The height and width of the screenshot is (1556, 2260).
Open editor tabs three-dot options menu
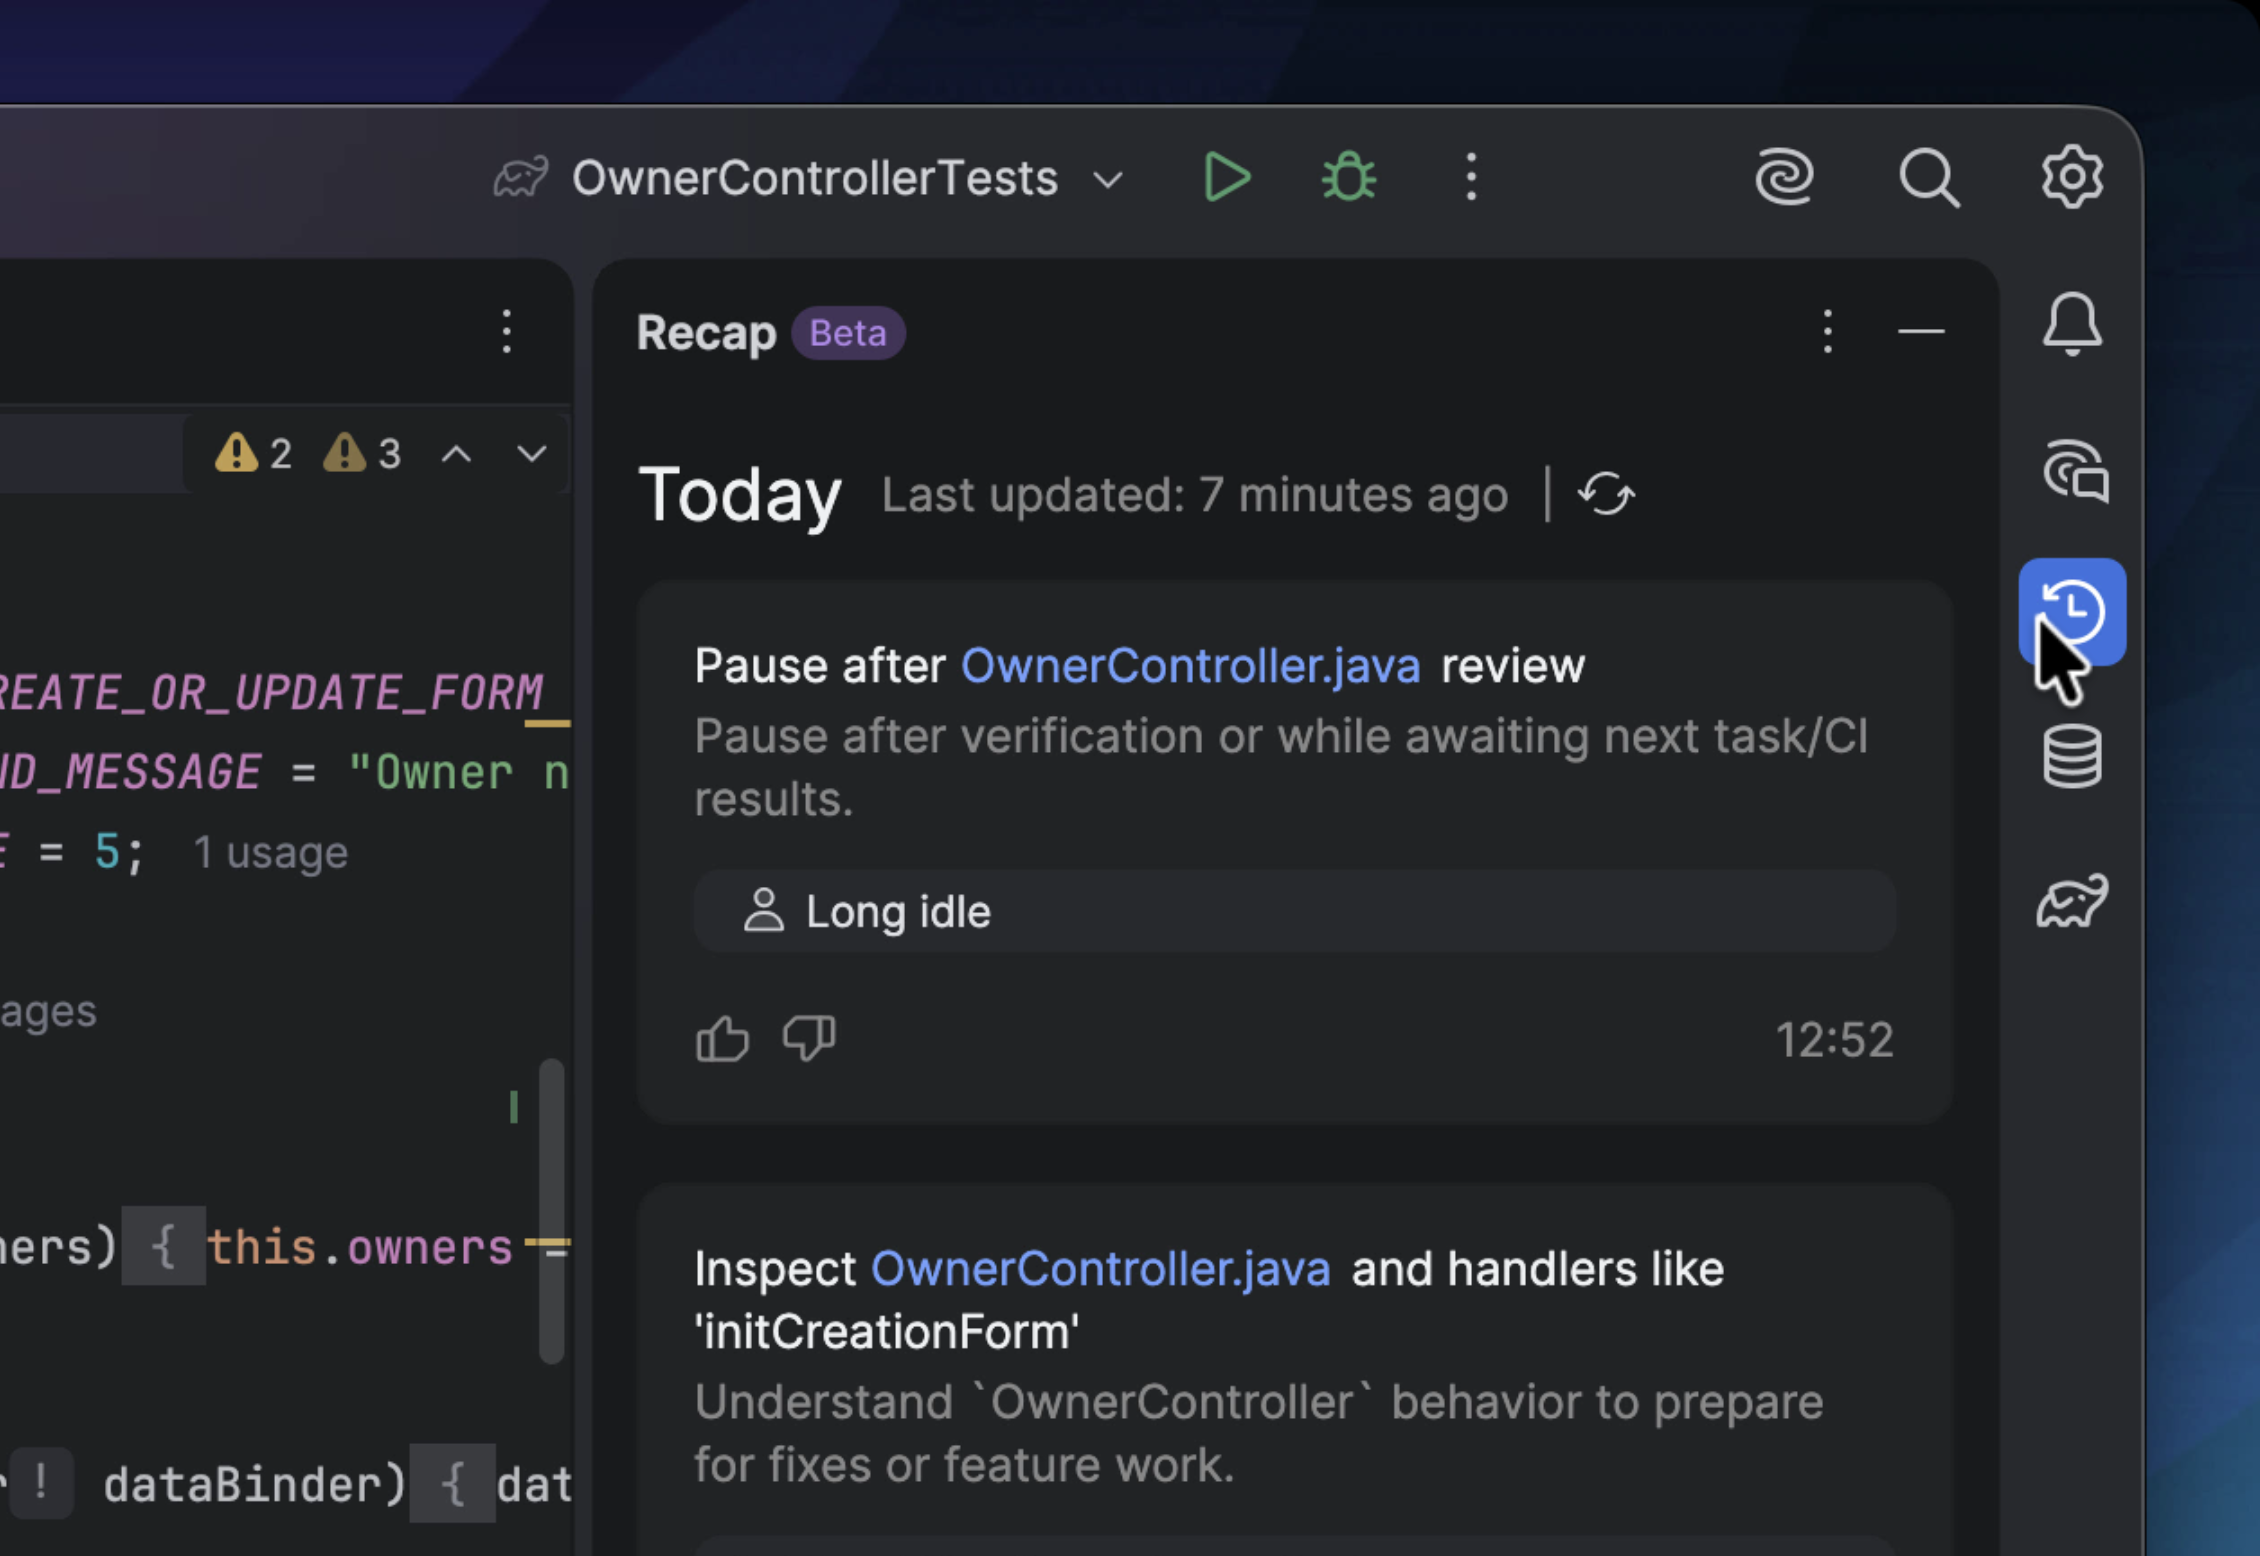point(507,331)
